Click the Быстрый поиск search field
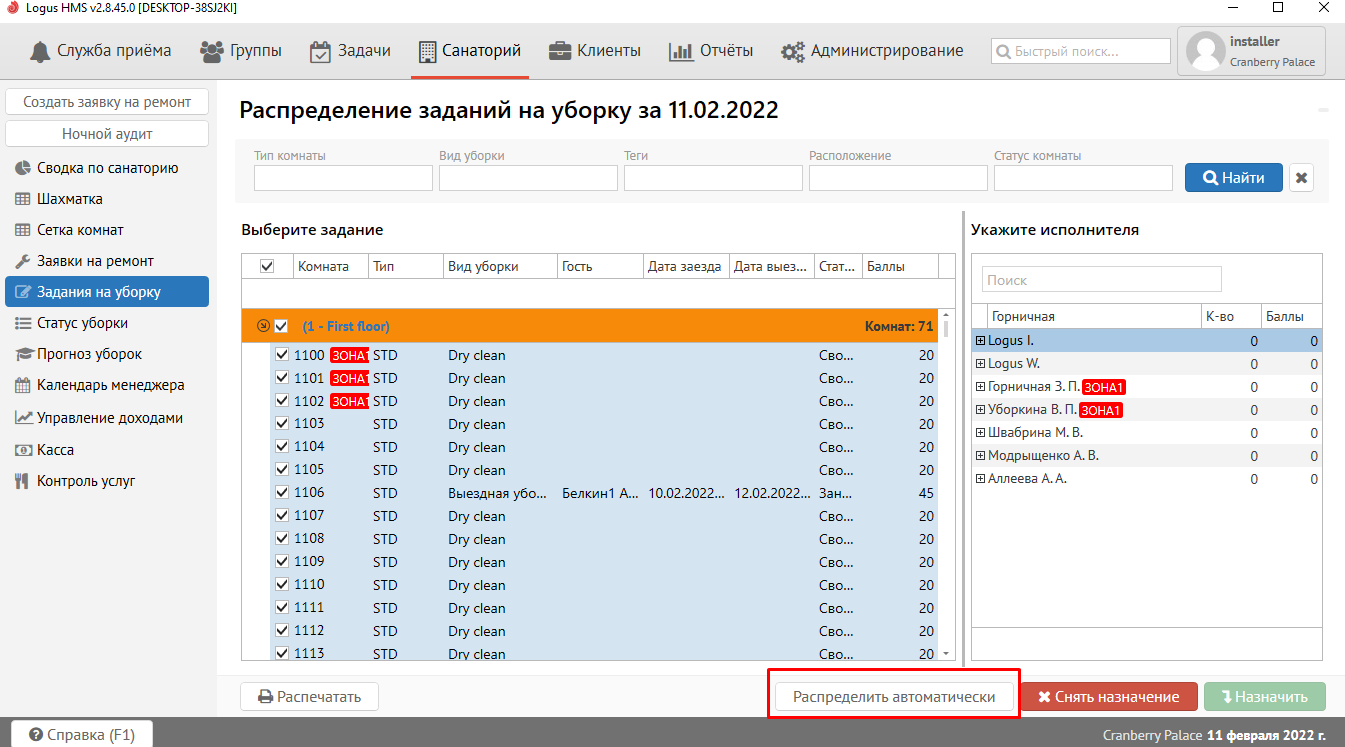The width and height of the screenshot is (1345, 747). pos(1080,51)
